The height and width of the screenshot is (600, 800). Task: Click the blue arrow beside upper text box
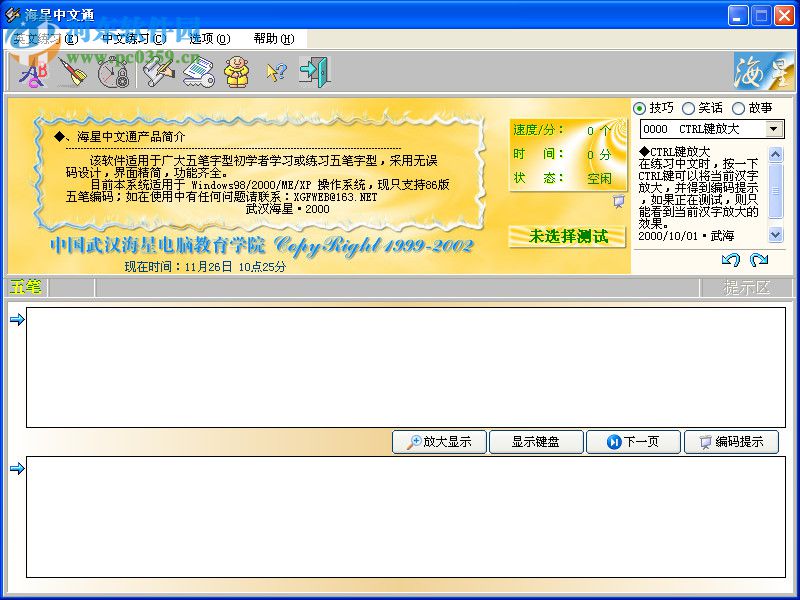click(17, 319)
